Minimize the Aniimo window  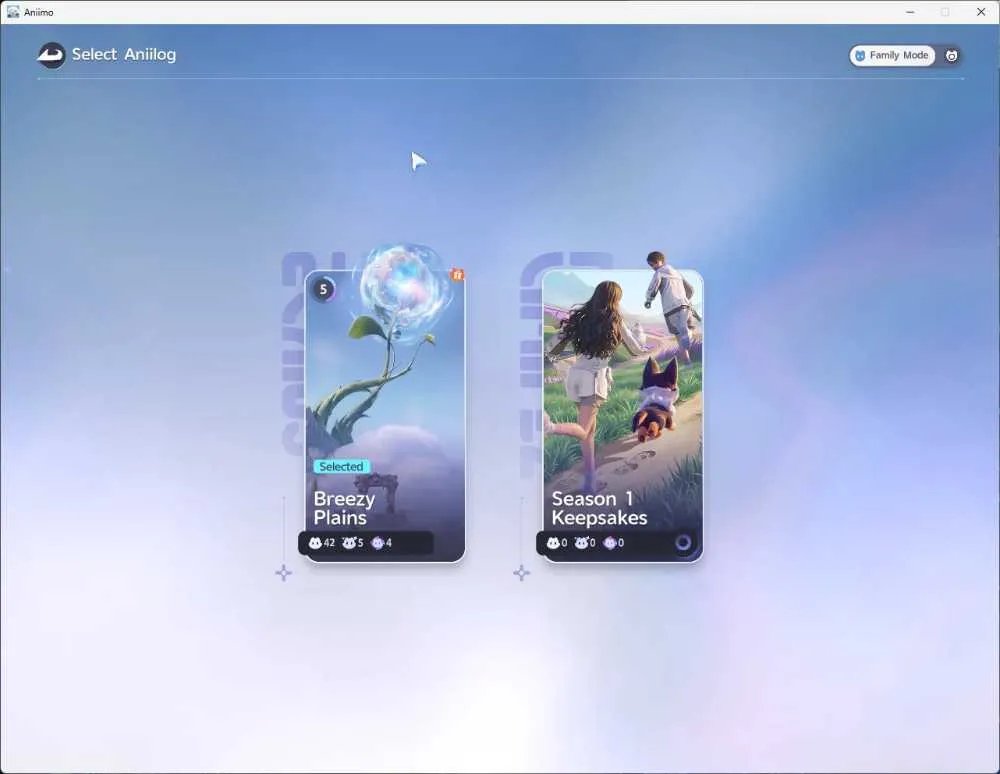pyautogui.click(x=910, y=12)
